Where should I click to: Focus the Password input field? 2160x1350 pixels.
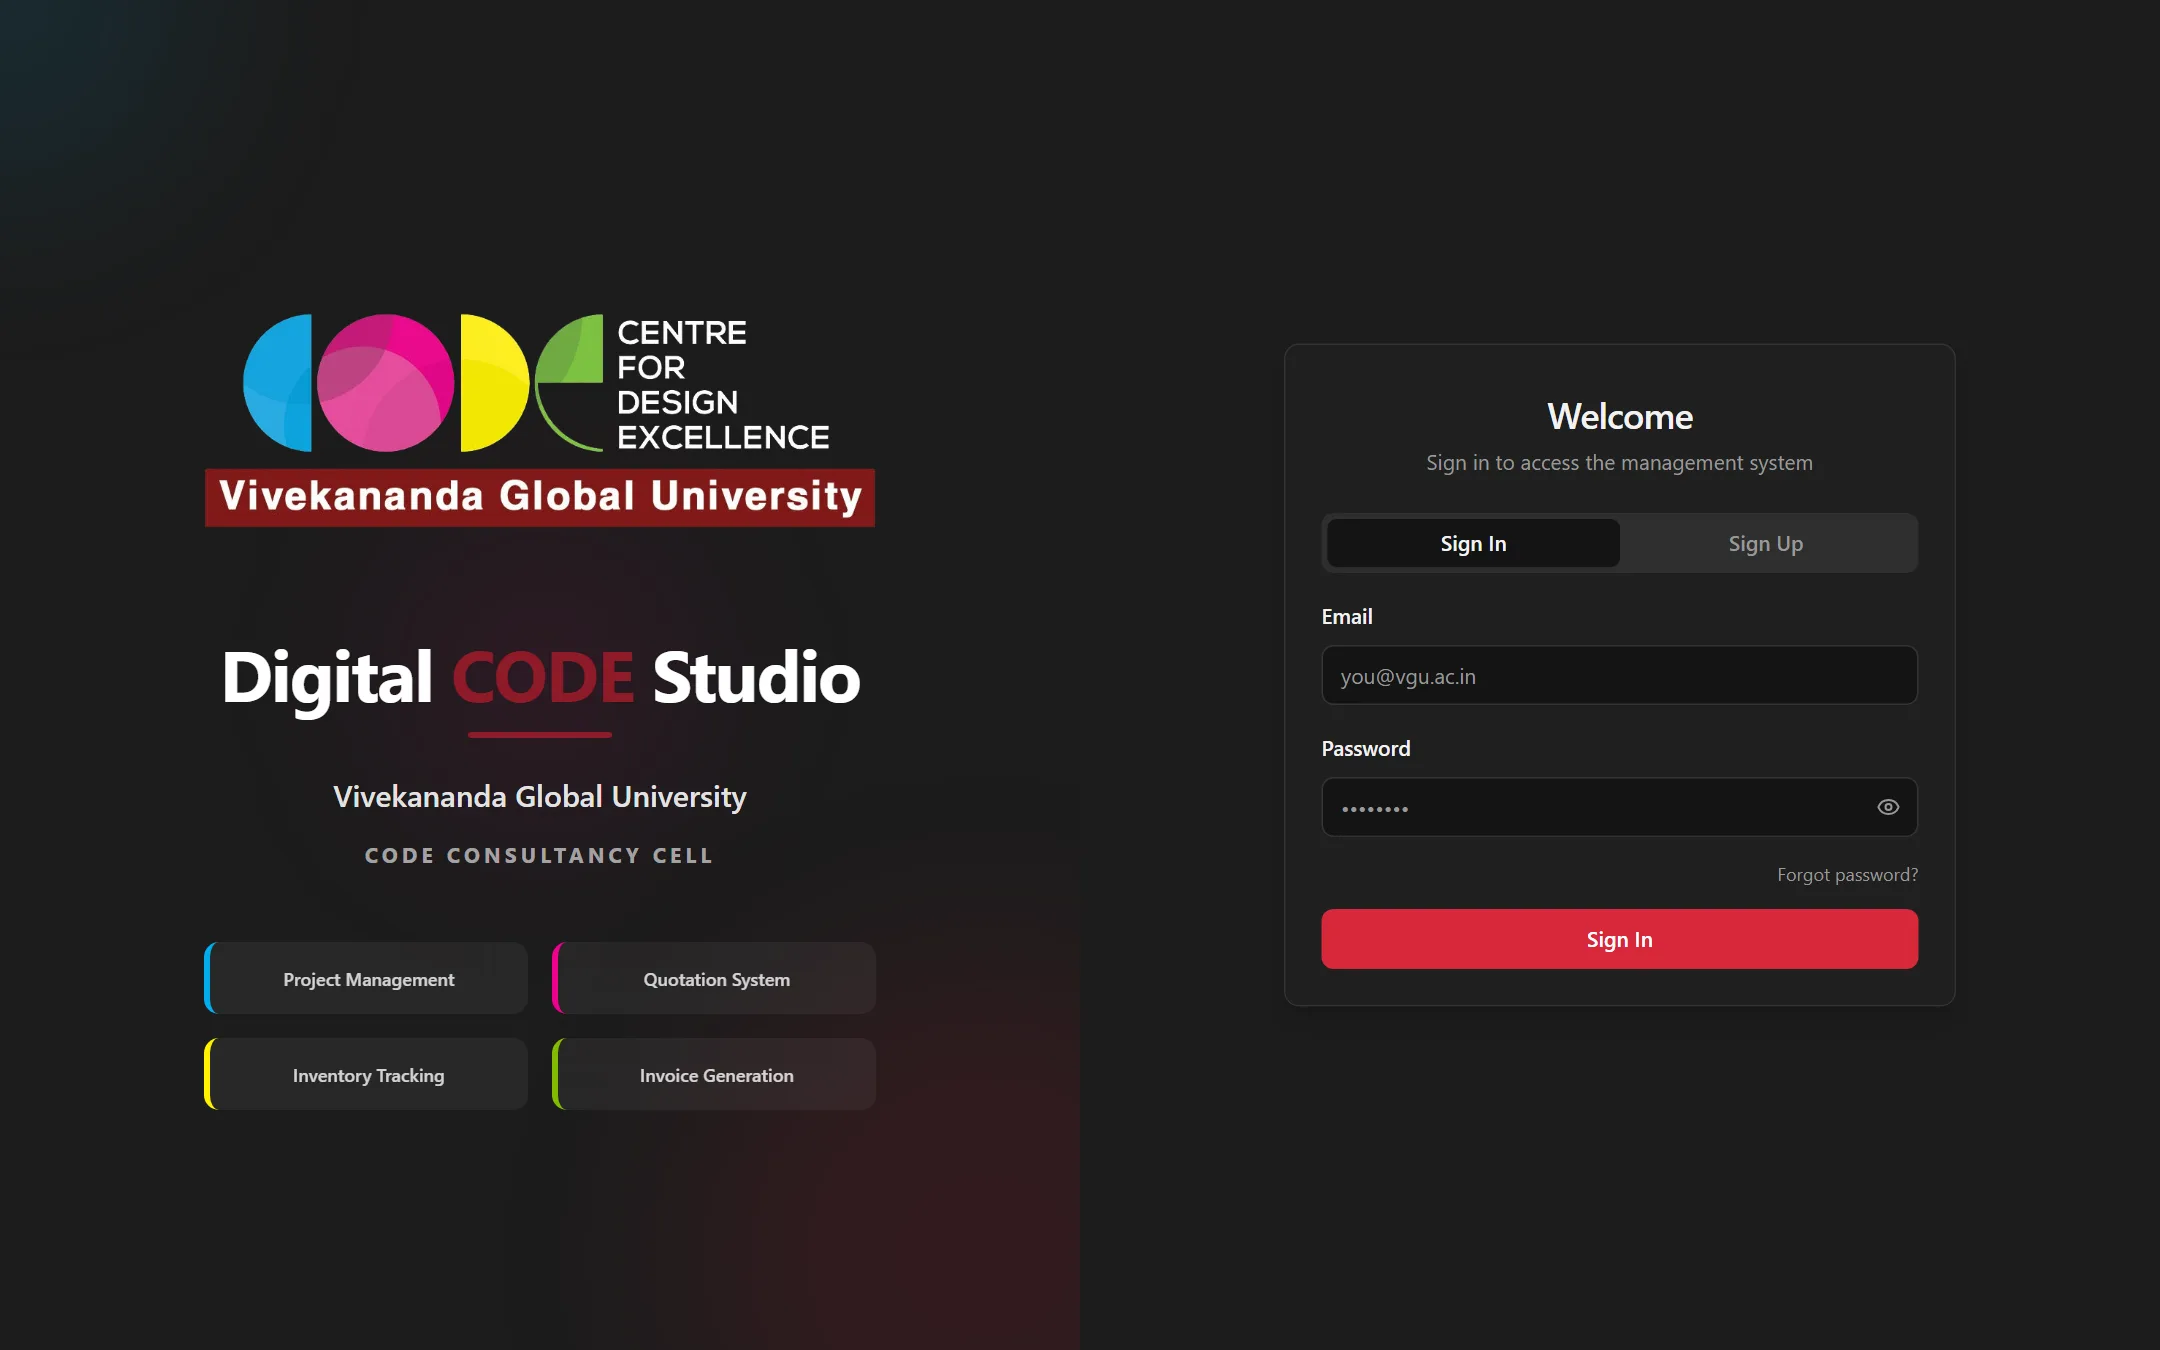pos(1619,807)
